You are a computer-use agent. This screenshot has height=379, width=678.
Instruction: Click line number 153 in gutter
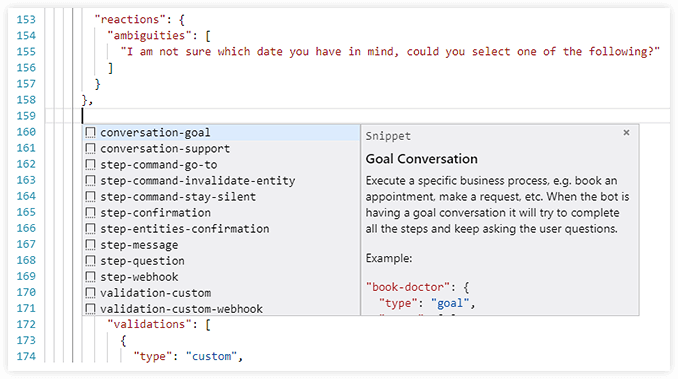click(x=26, y=19)
